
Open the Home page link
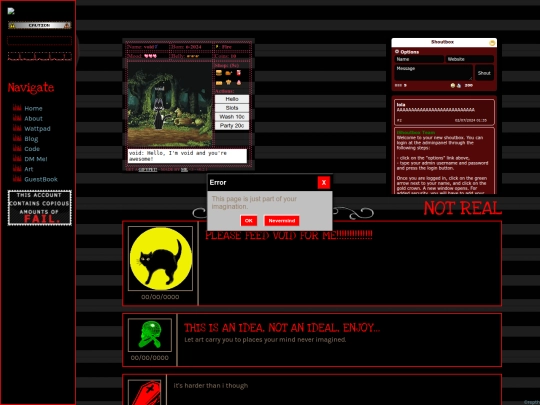click(x=33, y=108)
